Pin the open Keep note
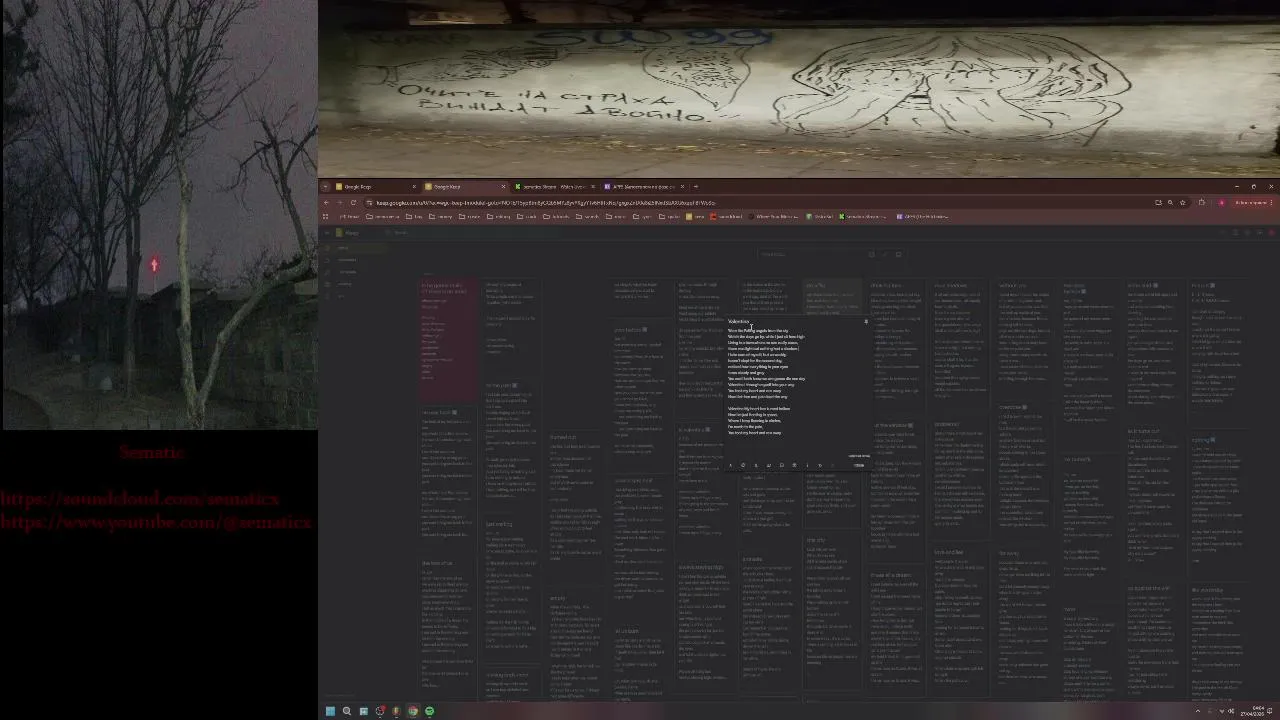 coord(866,322)
